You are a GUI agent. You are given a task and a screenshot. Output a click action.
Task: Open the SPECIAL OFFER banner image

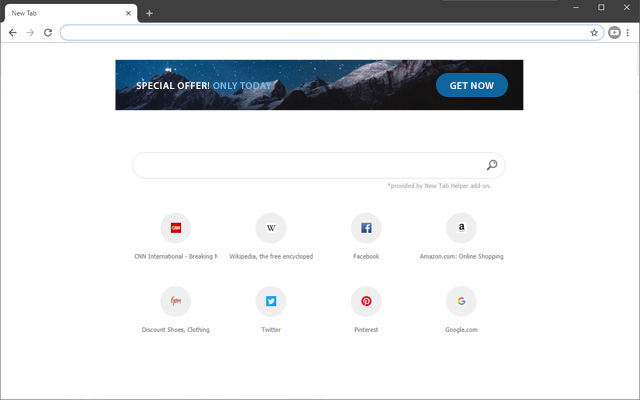pyautogui.click(x=319, y=85)
